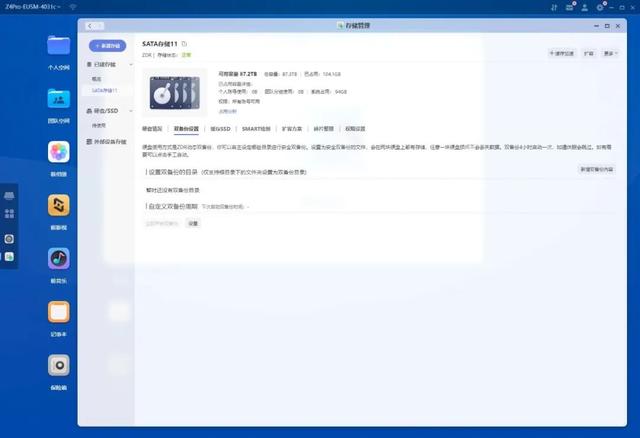Click the back arrow in storage window

coord(90,26)
